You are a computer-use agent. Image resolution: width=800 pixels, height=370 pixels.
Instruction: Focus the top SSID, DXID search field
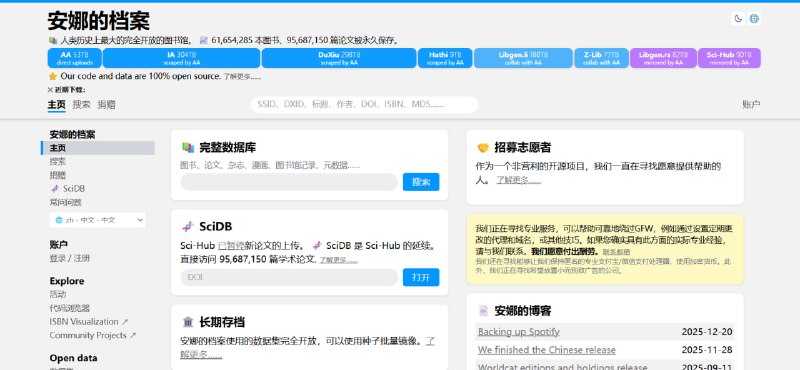pyautogui.click(x=364, y=105)
